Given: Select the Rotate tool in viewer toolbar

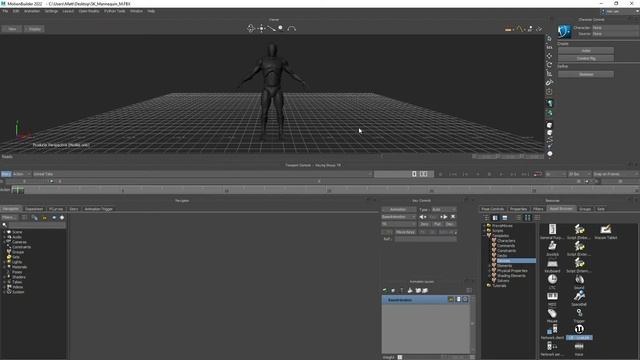Looking at the screenshot, I should [549, 64].
